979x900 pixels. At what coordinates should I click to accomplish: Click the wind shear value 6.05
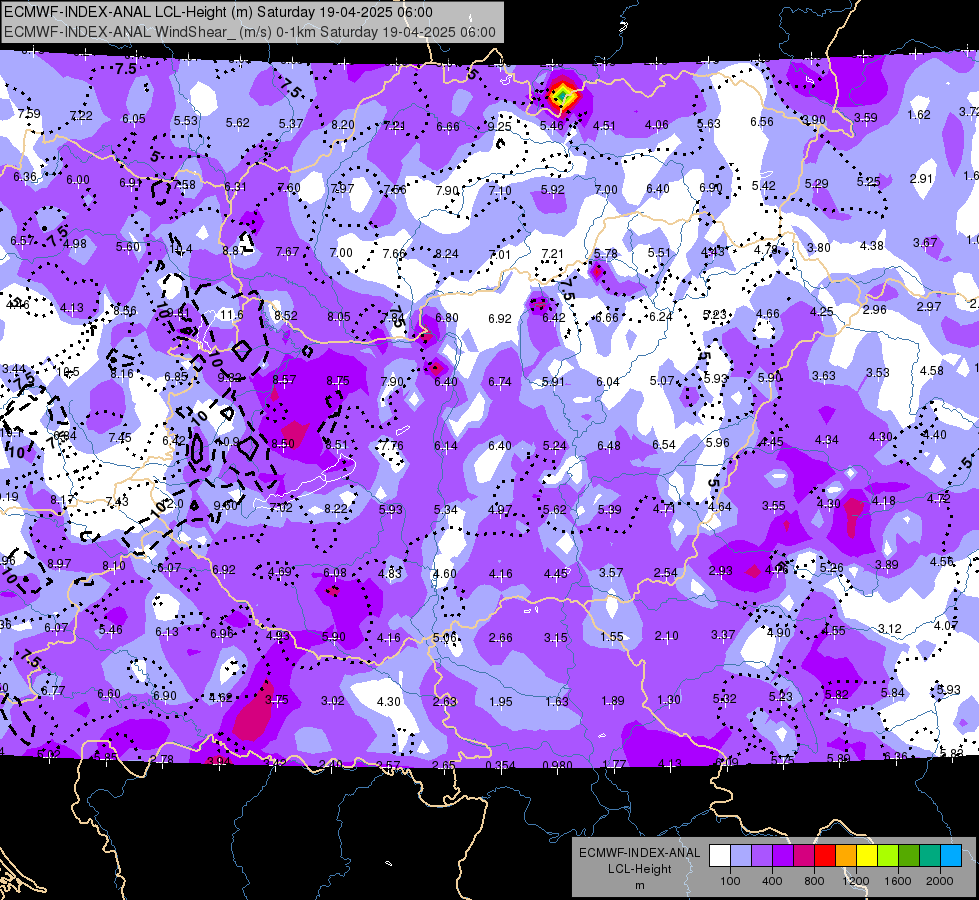point(134,119)
